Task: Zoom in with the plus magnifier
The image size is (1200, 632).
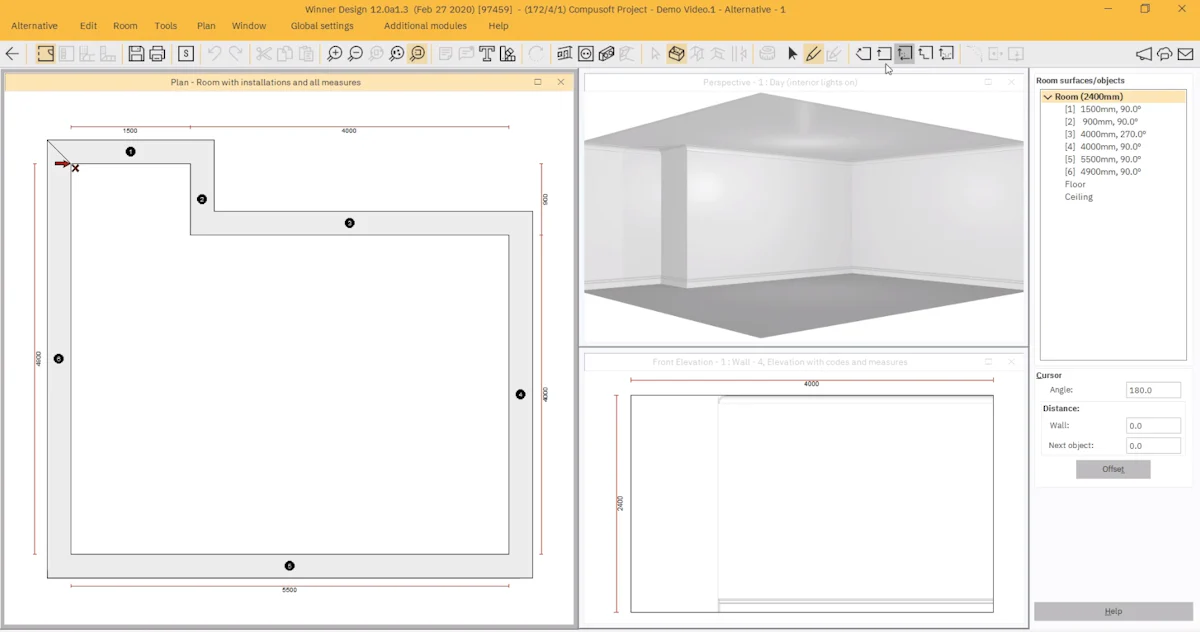Action: tap(334, 54)
